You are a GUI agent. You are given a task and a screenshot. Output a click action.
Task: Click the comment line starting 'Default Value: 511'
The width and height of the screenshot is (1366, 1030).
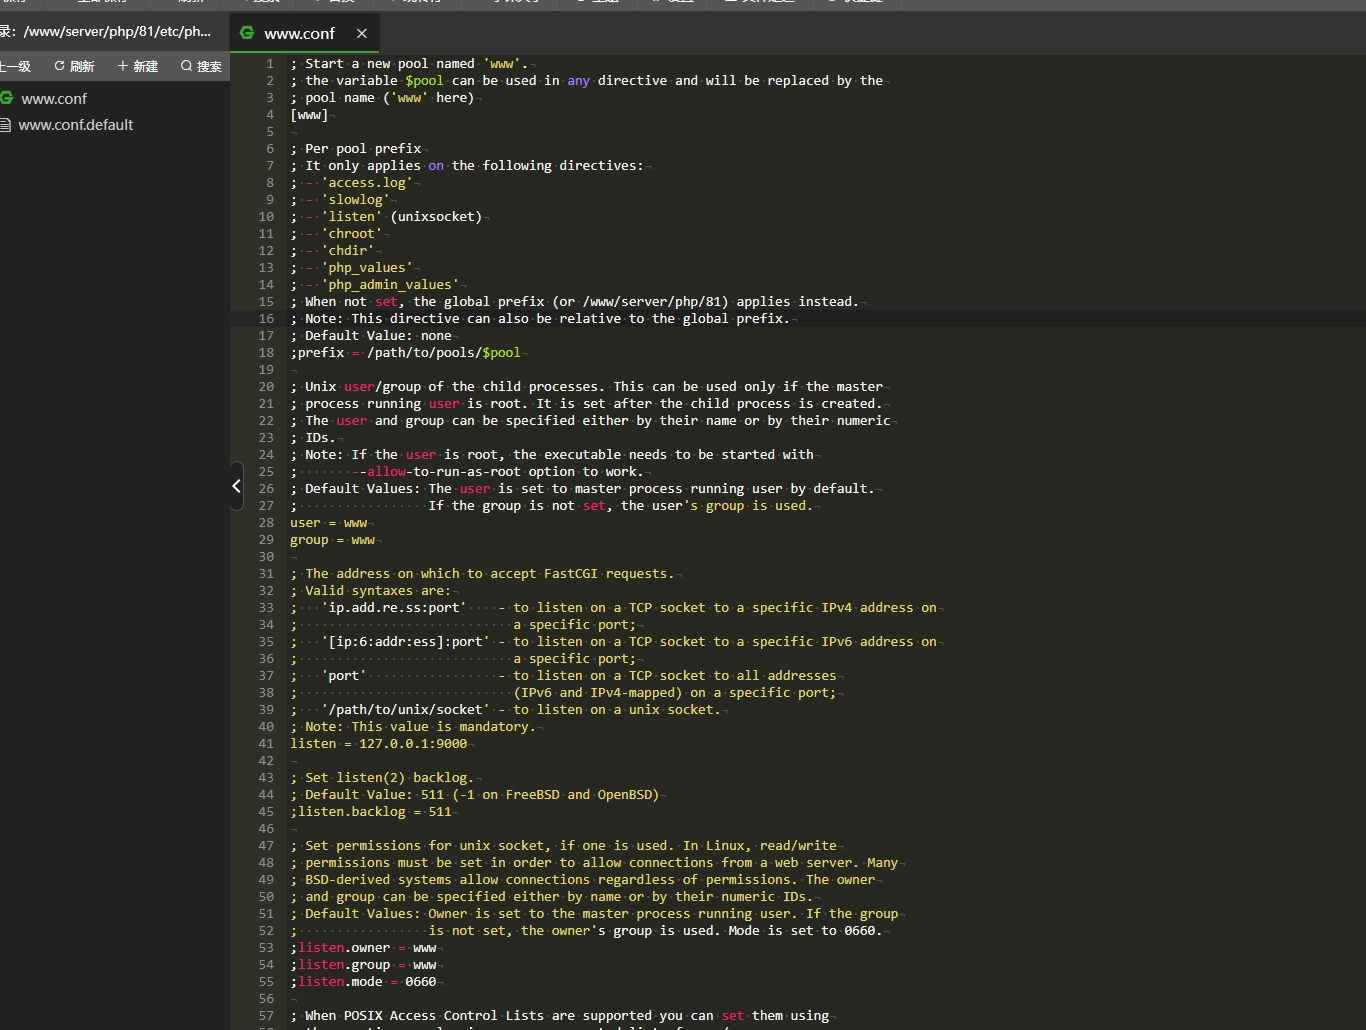pos(475,795)
